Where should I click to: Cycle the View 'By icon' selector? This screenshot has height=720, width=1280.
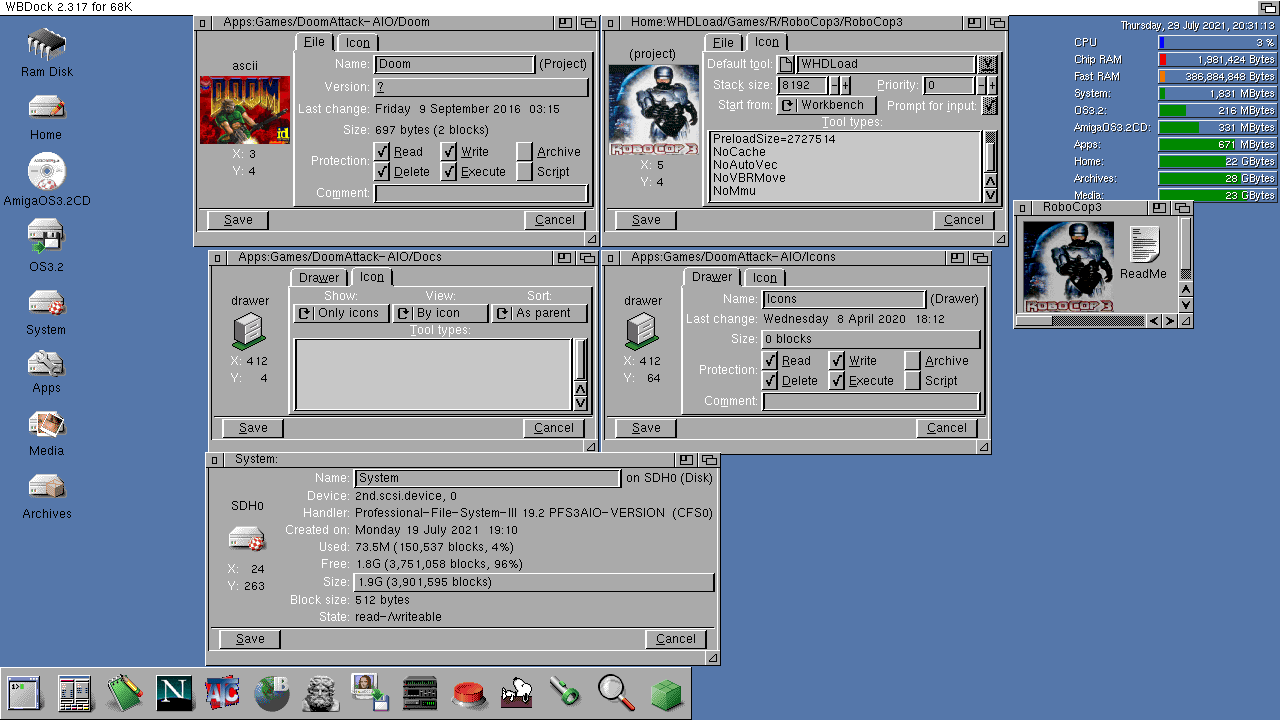439,313
